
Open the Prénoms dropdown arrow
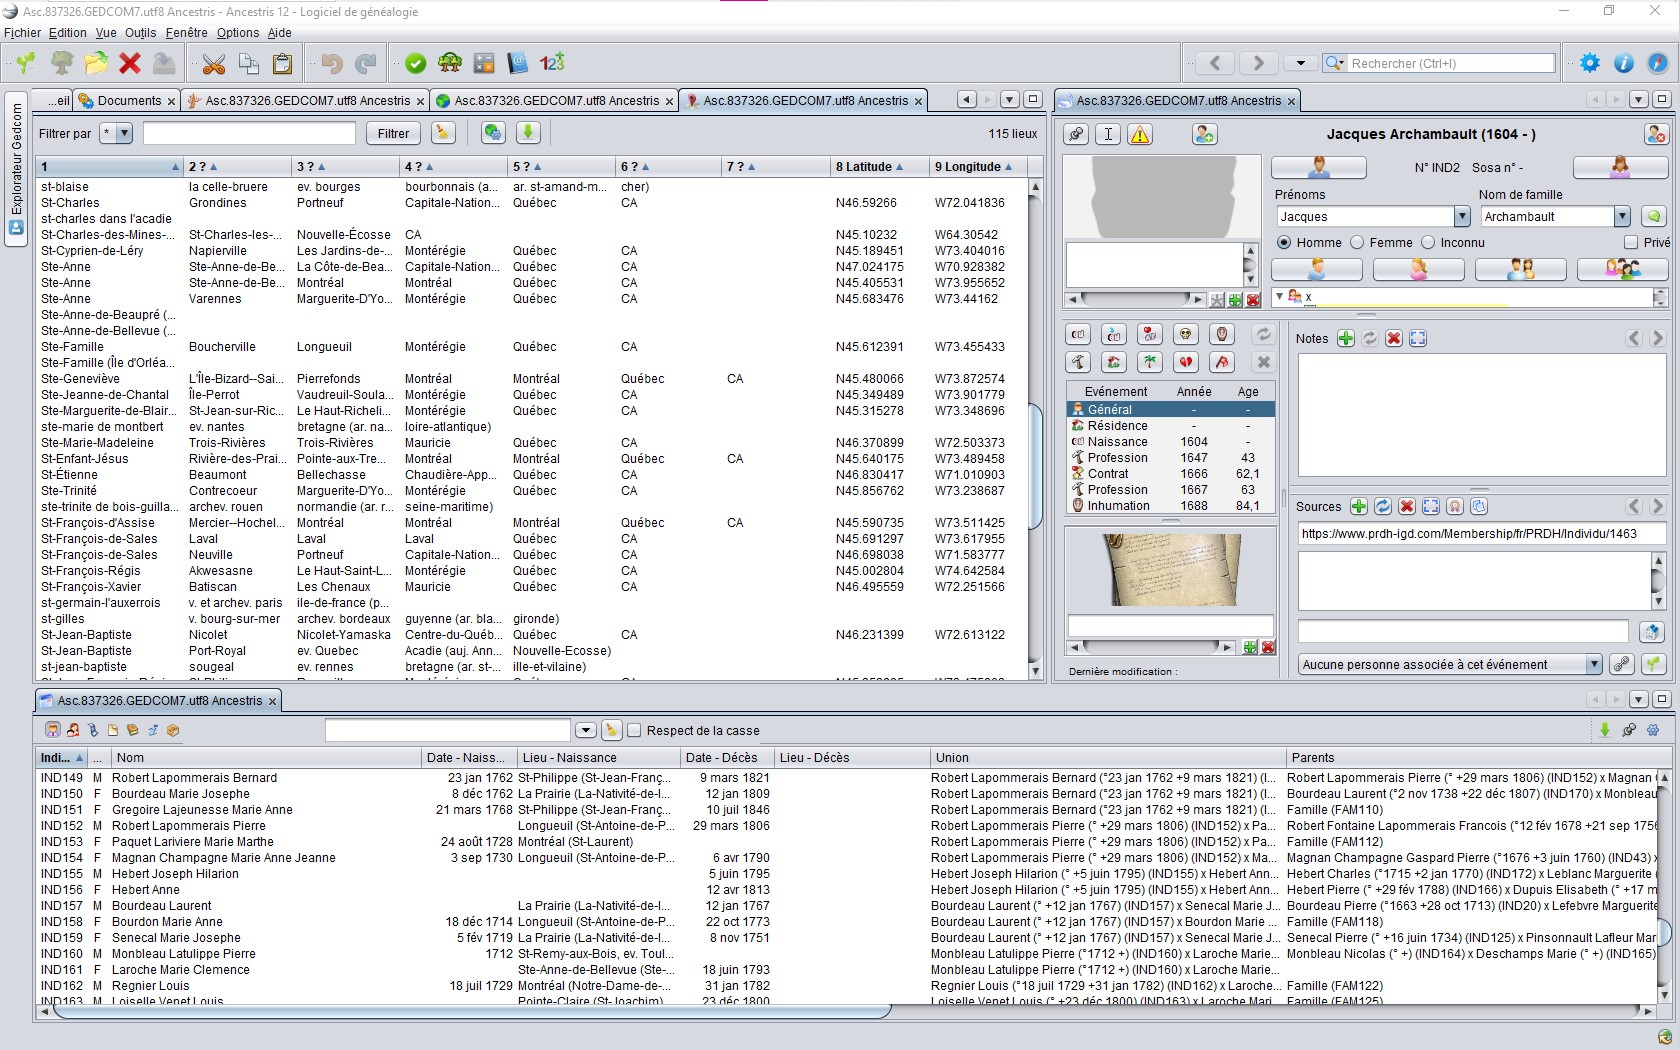(x=1462, y=217)
